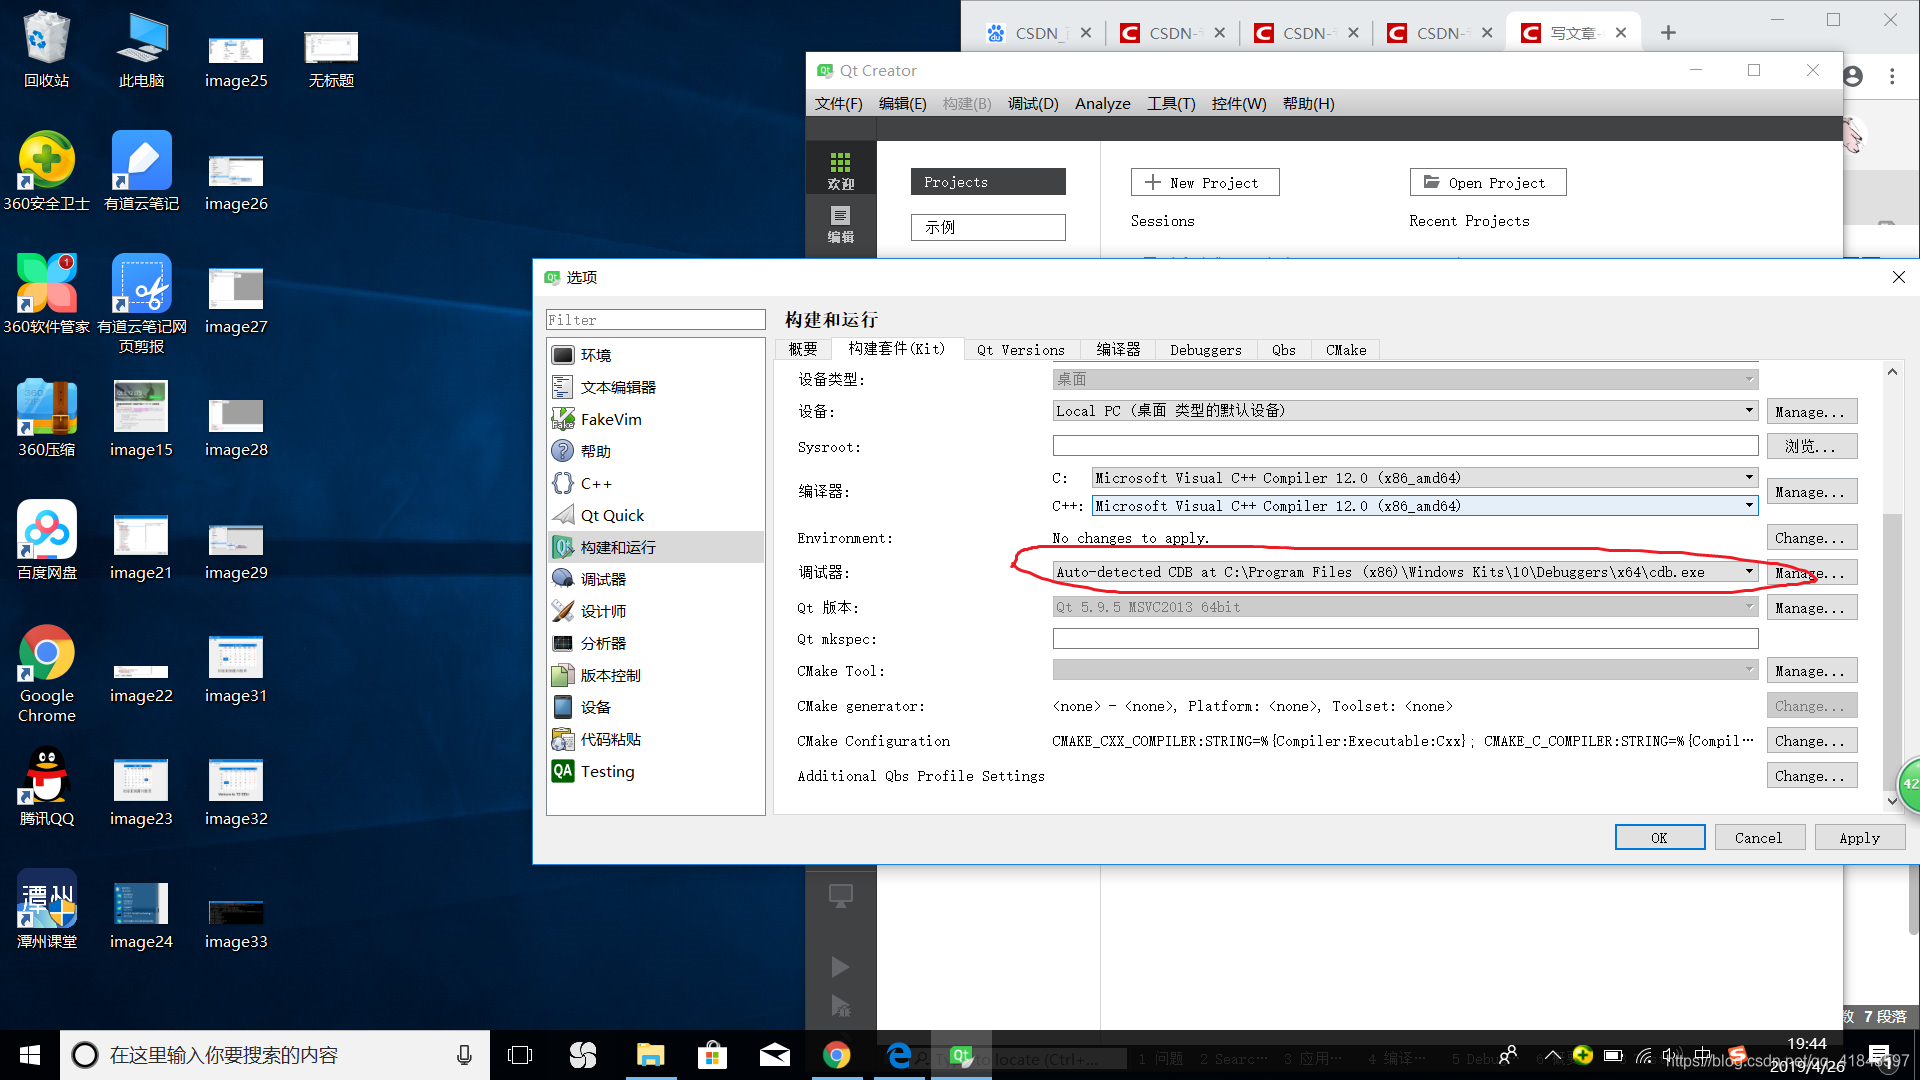The image size is (1920, 1080).
Task: Select FakeVim in left panel
Action: [612, 418]
